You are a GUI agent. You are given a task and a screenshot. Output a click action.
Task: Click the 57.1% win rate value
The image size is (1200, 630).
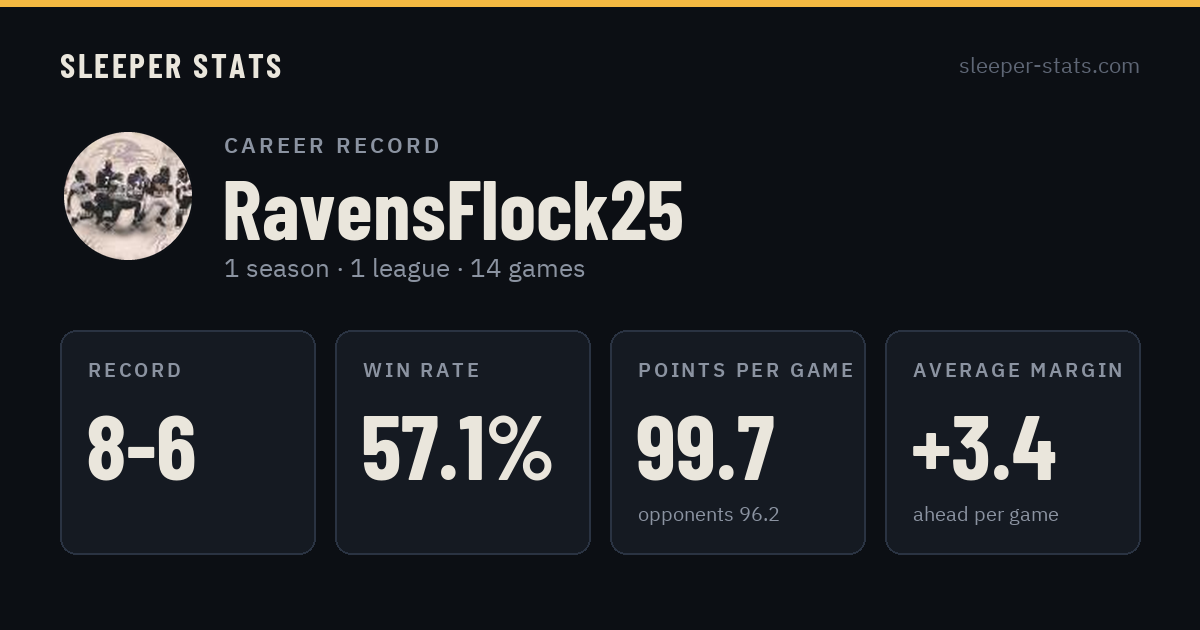pyautogui.click(x=456, y=449)
